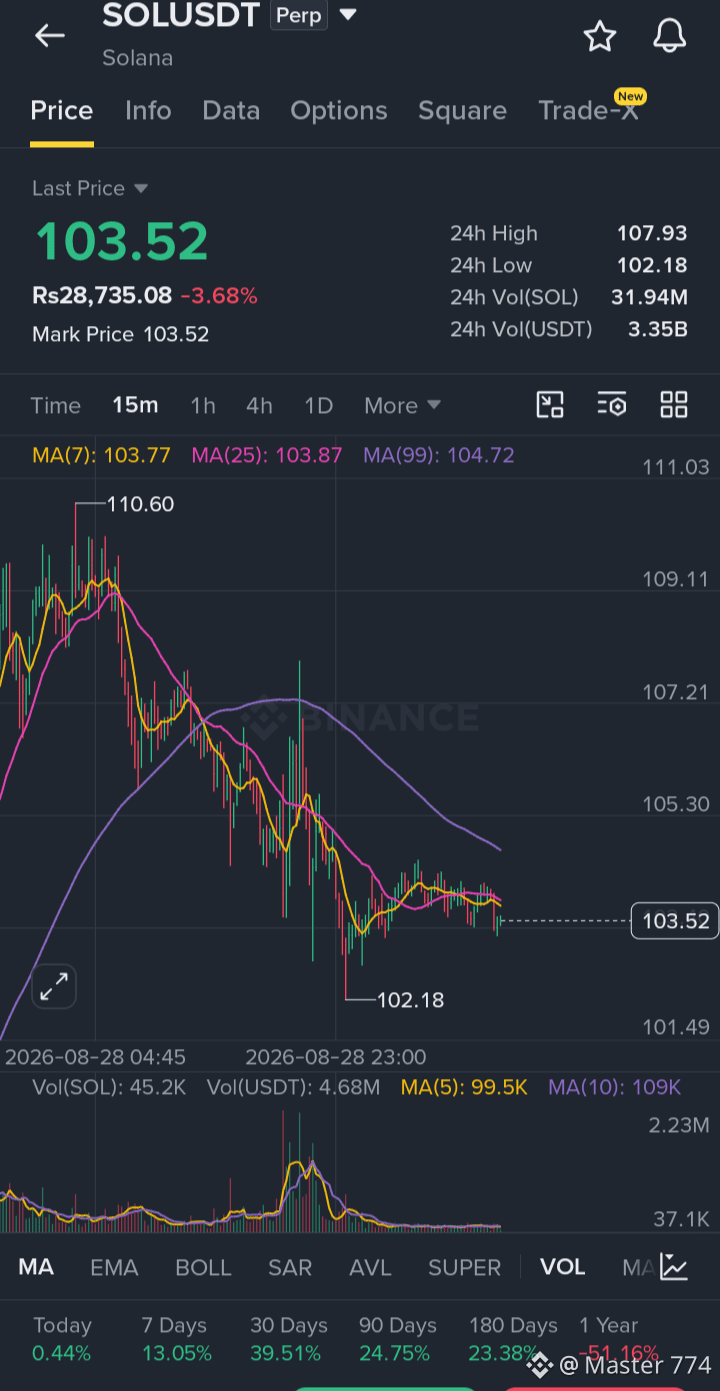This screenshot has width=720, height=1391.
Task: Open the multi-chart grid layout icon
Action: (x=674, y=405)
